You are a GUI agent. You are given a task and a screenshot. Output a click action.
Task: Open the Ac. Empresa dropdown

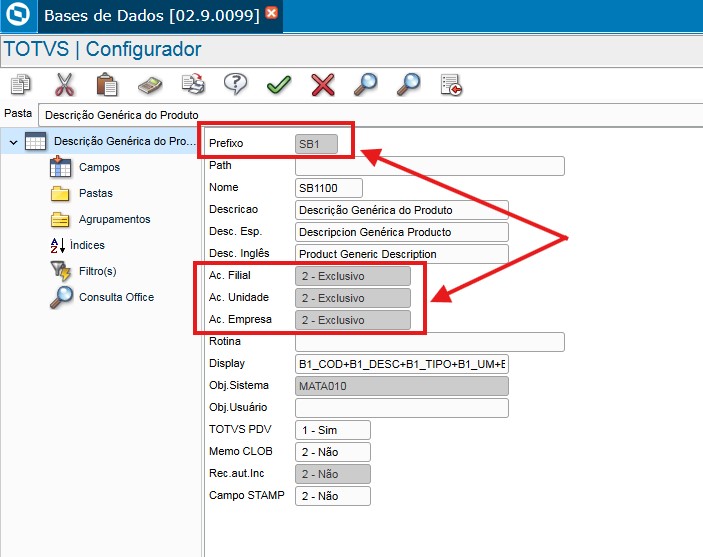click(353, 320)
